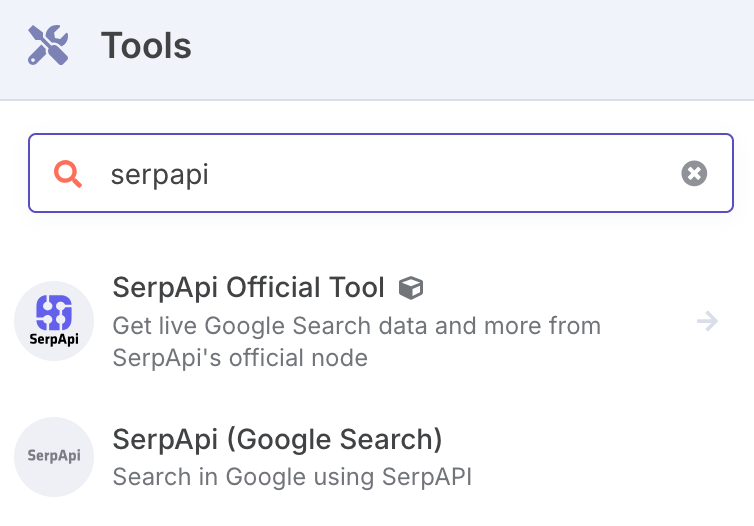Click the gray SerpApi (Google Search) logo
The width and height of the screenshot is (754, 526).
(x=54, y=457)
